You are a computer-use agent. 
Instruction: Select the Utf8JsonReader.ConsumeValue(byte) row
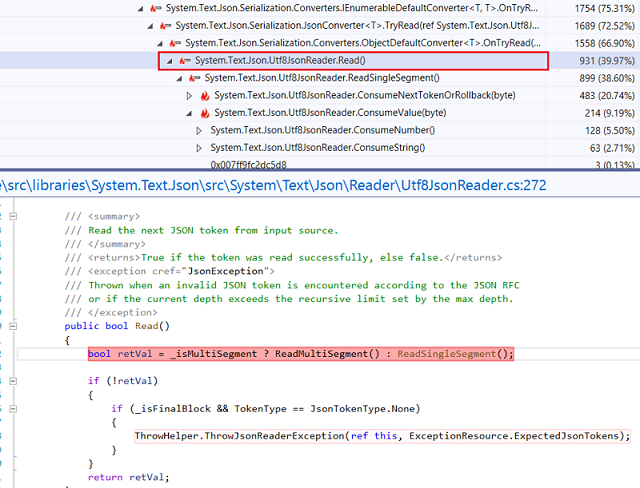tap(320, 113)
